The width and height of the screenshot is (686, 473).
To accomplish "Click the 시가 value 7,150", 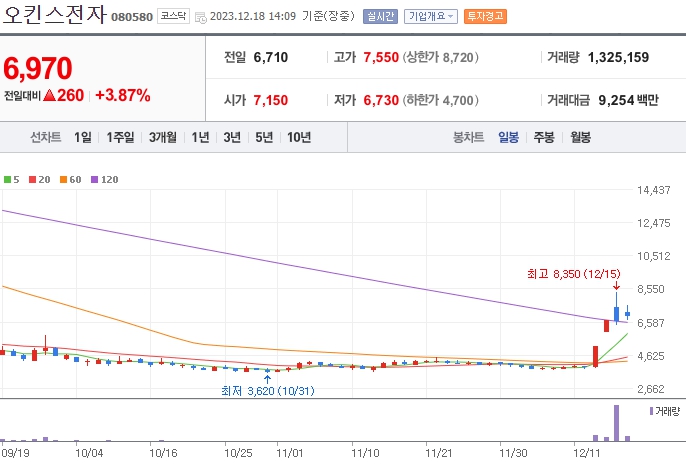I will [x=271, y=100].
